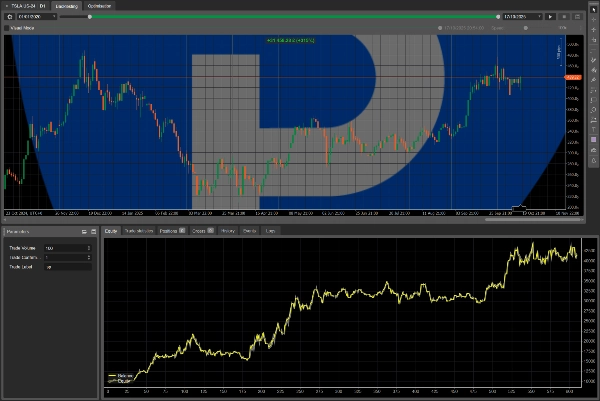600x401 pixels.
Task: Click the save parameters icon in Parameters panel
Action: pos(83,232)
